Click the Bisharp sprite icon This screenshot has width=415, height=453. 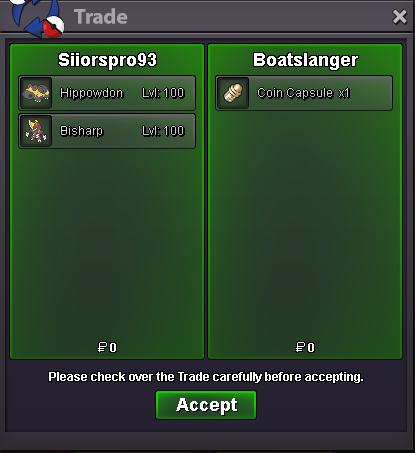pos(36,131)
